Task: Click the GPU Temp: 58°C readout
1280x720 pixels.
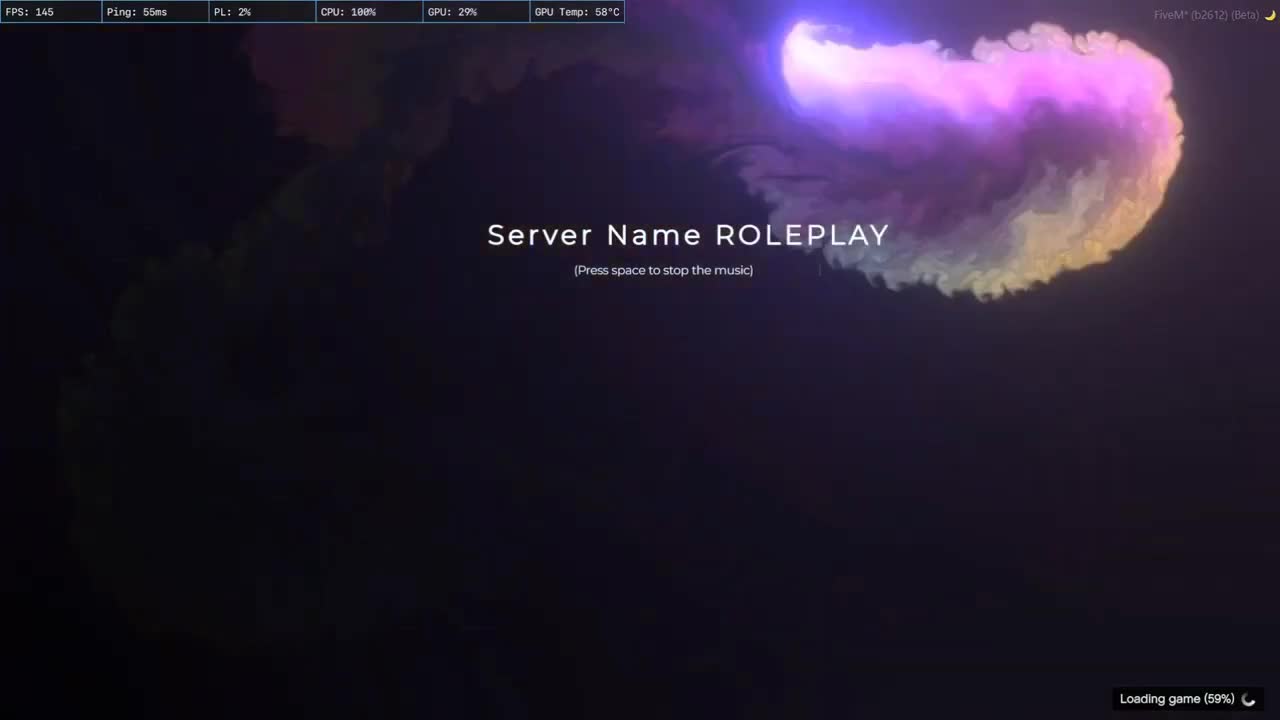Action: click(x=577, y=11)
